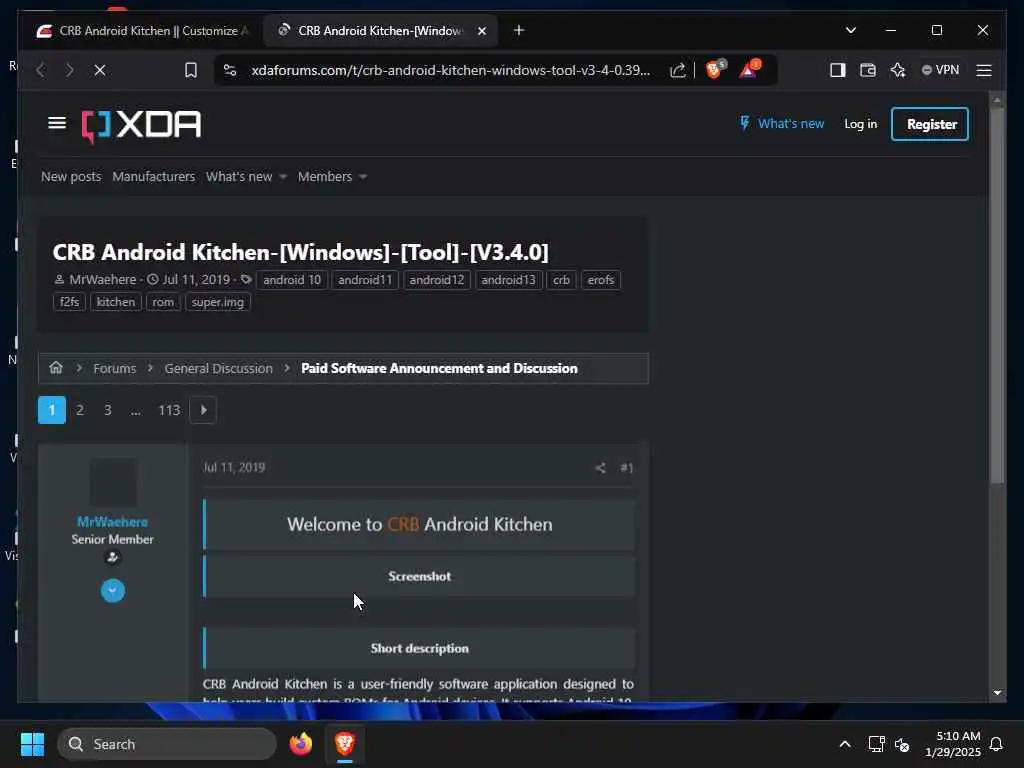Viewport: 1024px width, 768px height.
Task: Open the What's new nav item
Action: click(x=239, y=176)
